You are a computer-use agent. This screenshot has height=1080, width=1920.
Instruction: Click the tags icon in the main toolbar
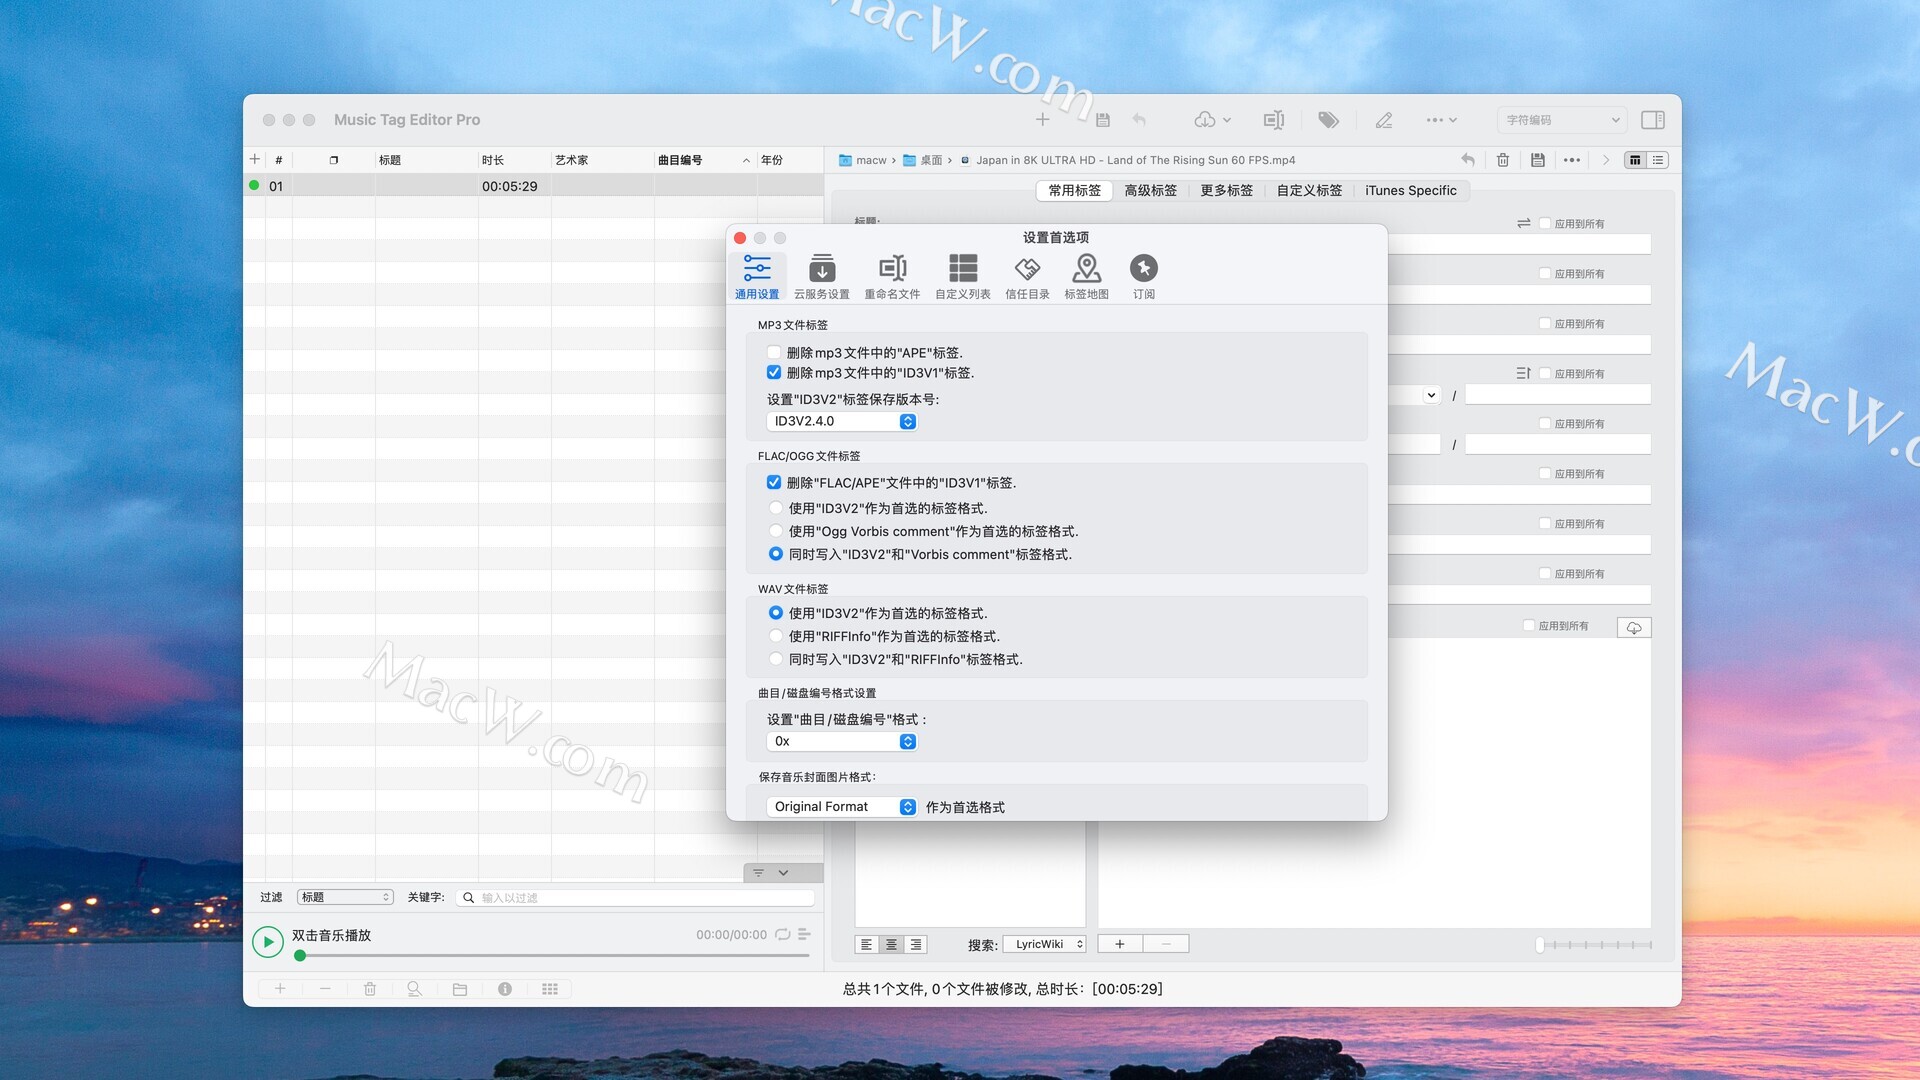click(x=1328, y=120)
